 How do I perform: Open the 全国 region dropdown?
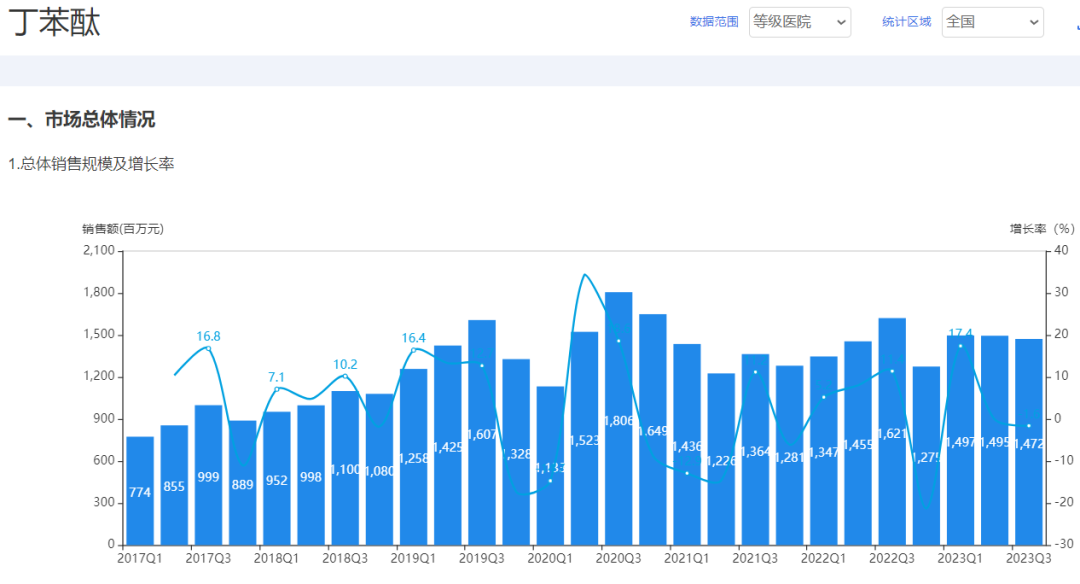point(993,22)
